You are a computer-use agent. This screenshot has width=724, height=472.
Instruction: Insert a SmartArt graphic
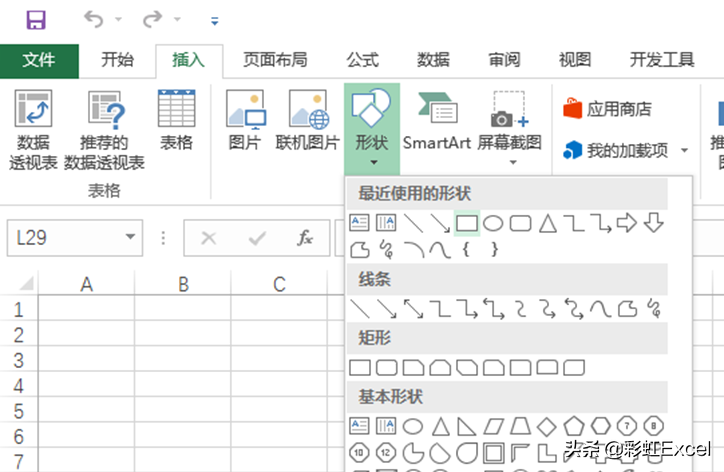coord(437,121)
